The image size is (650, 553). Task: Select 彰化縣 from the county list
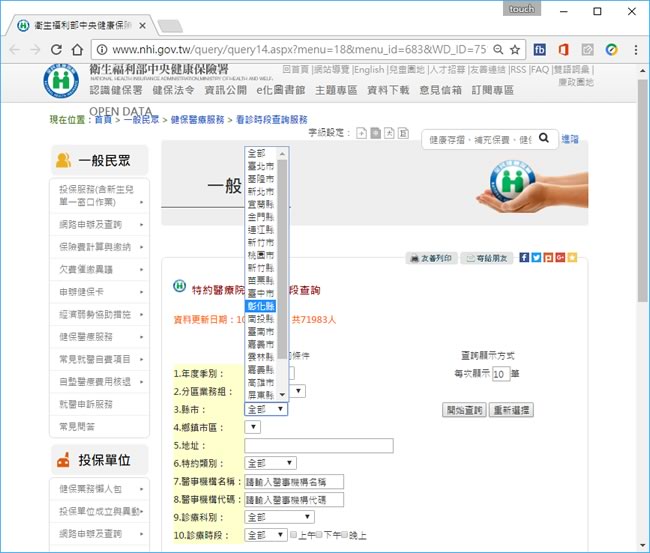tap(260, 306)
